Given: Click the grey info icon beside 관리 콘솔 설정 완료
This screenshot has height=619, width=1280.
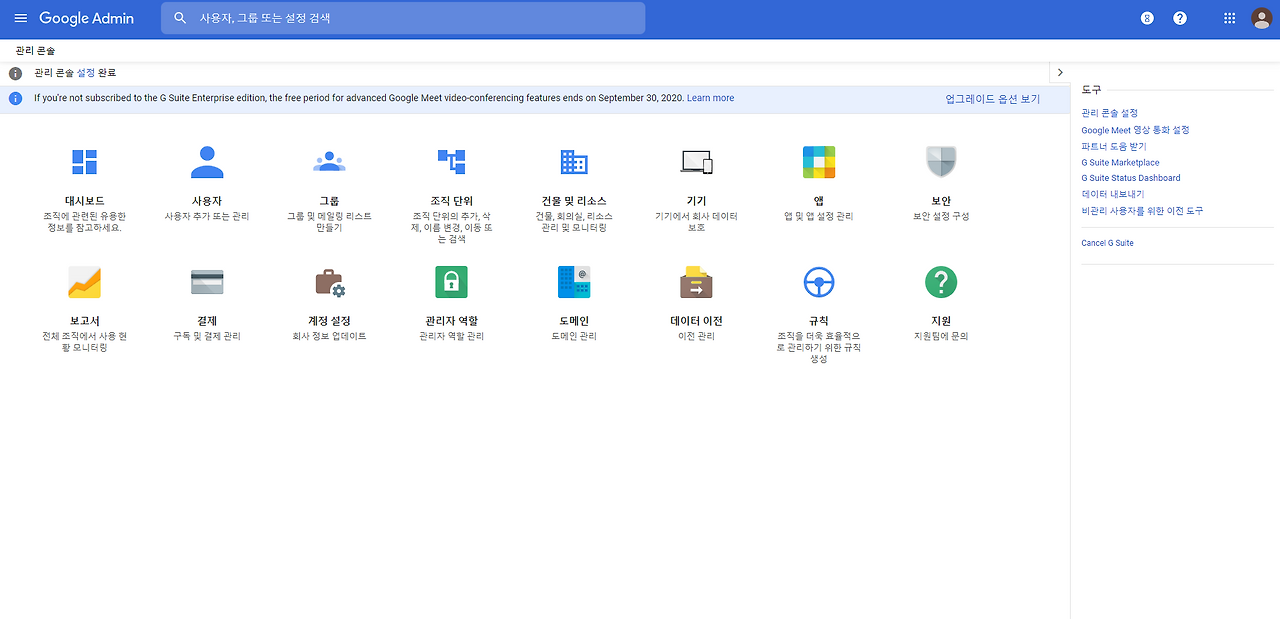Looking at the screenshot, I should tap(15, 73).
